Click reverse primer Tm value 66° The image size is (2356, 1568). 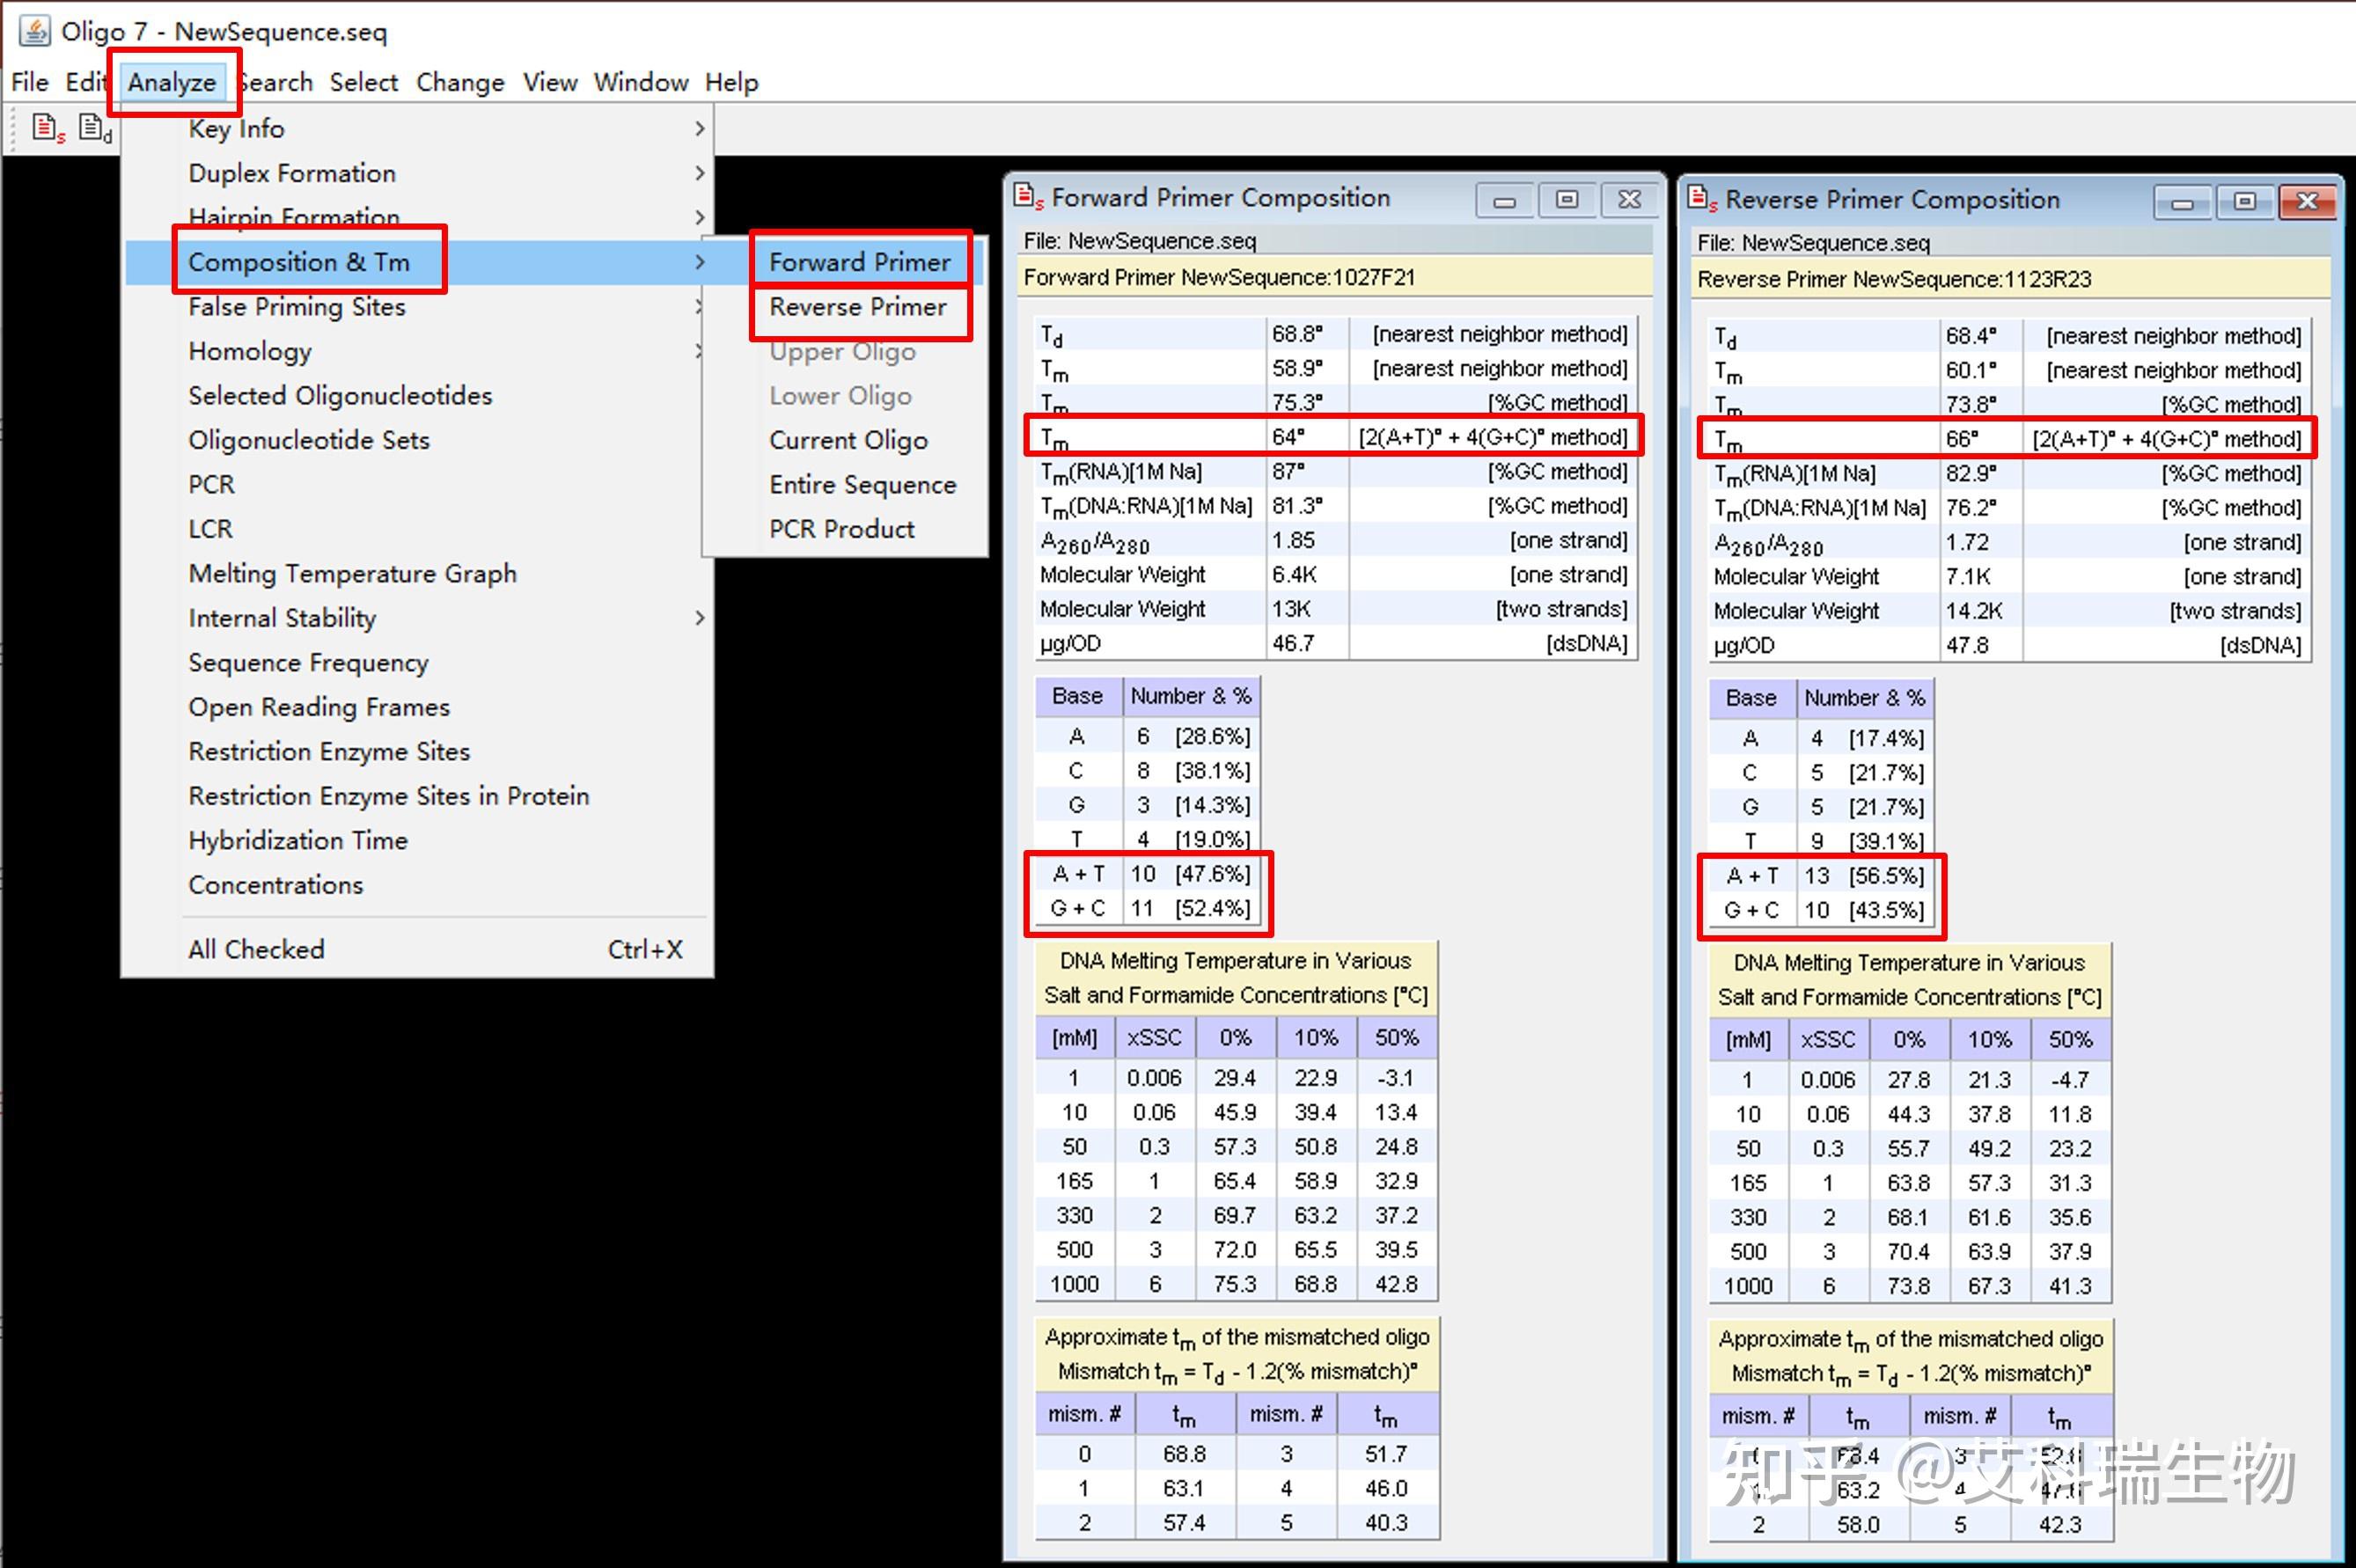click(1962, 439)
